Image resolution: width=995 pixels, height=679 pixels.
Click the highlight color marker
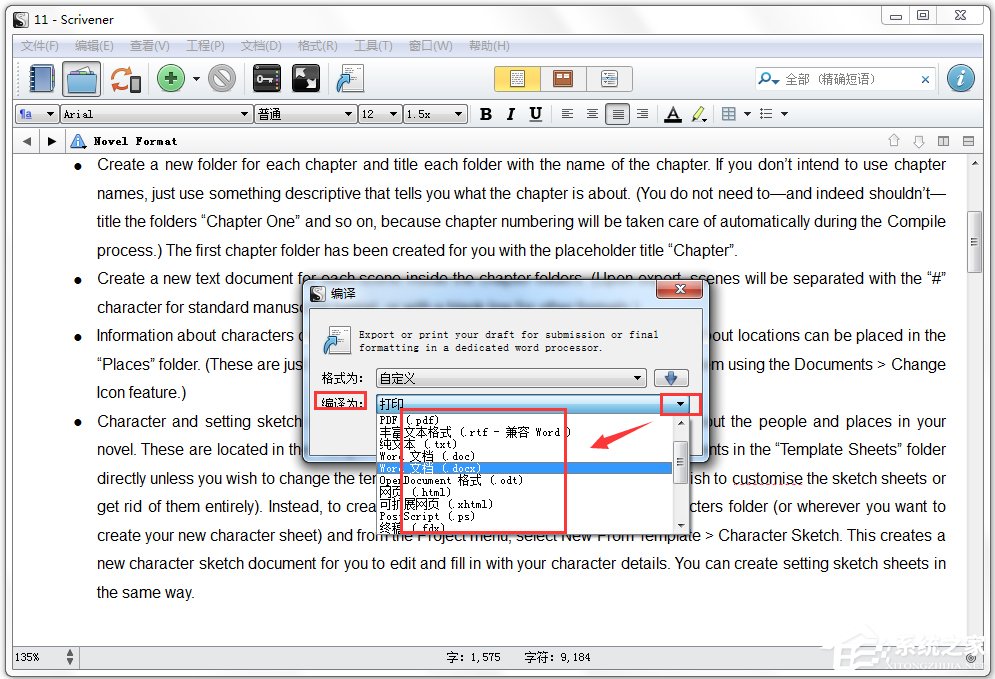[x=699, y=114]
